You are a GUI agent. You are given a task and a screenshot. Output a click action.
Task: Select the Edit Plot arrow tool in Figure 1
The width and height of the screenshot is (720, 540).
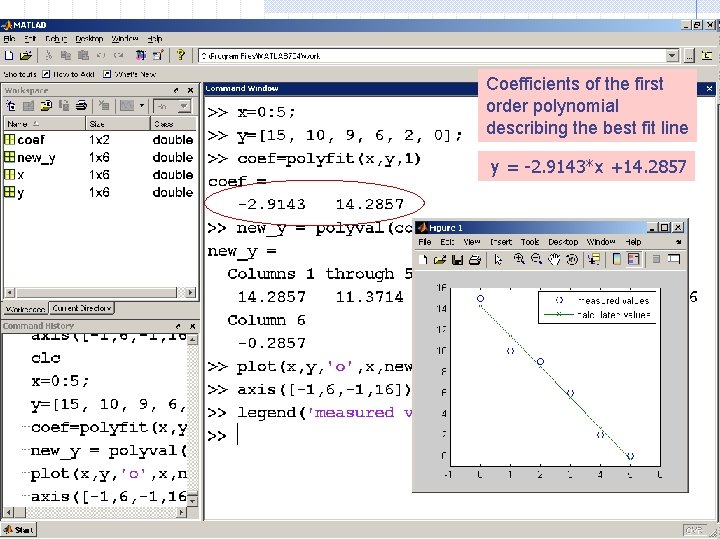point(498,259)
